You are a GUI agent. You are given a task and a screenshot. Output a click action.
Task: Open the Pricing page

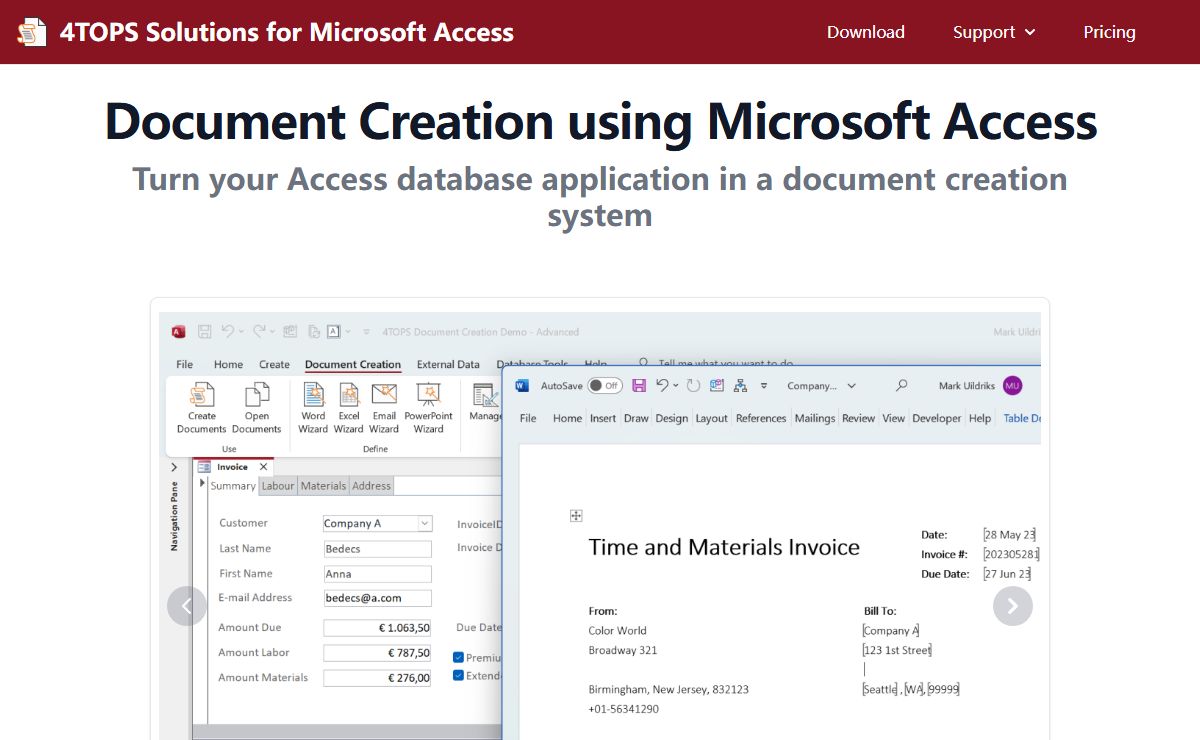point(1109,32)
